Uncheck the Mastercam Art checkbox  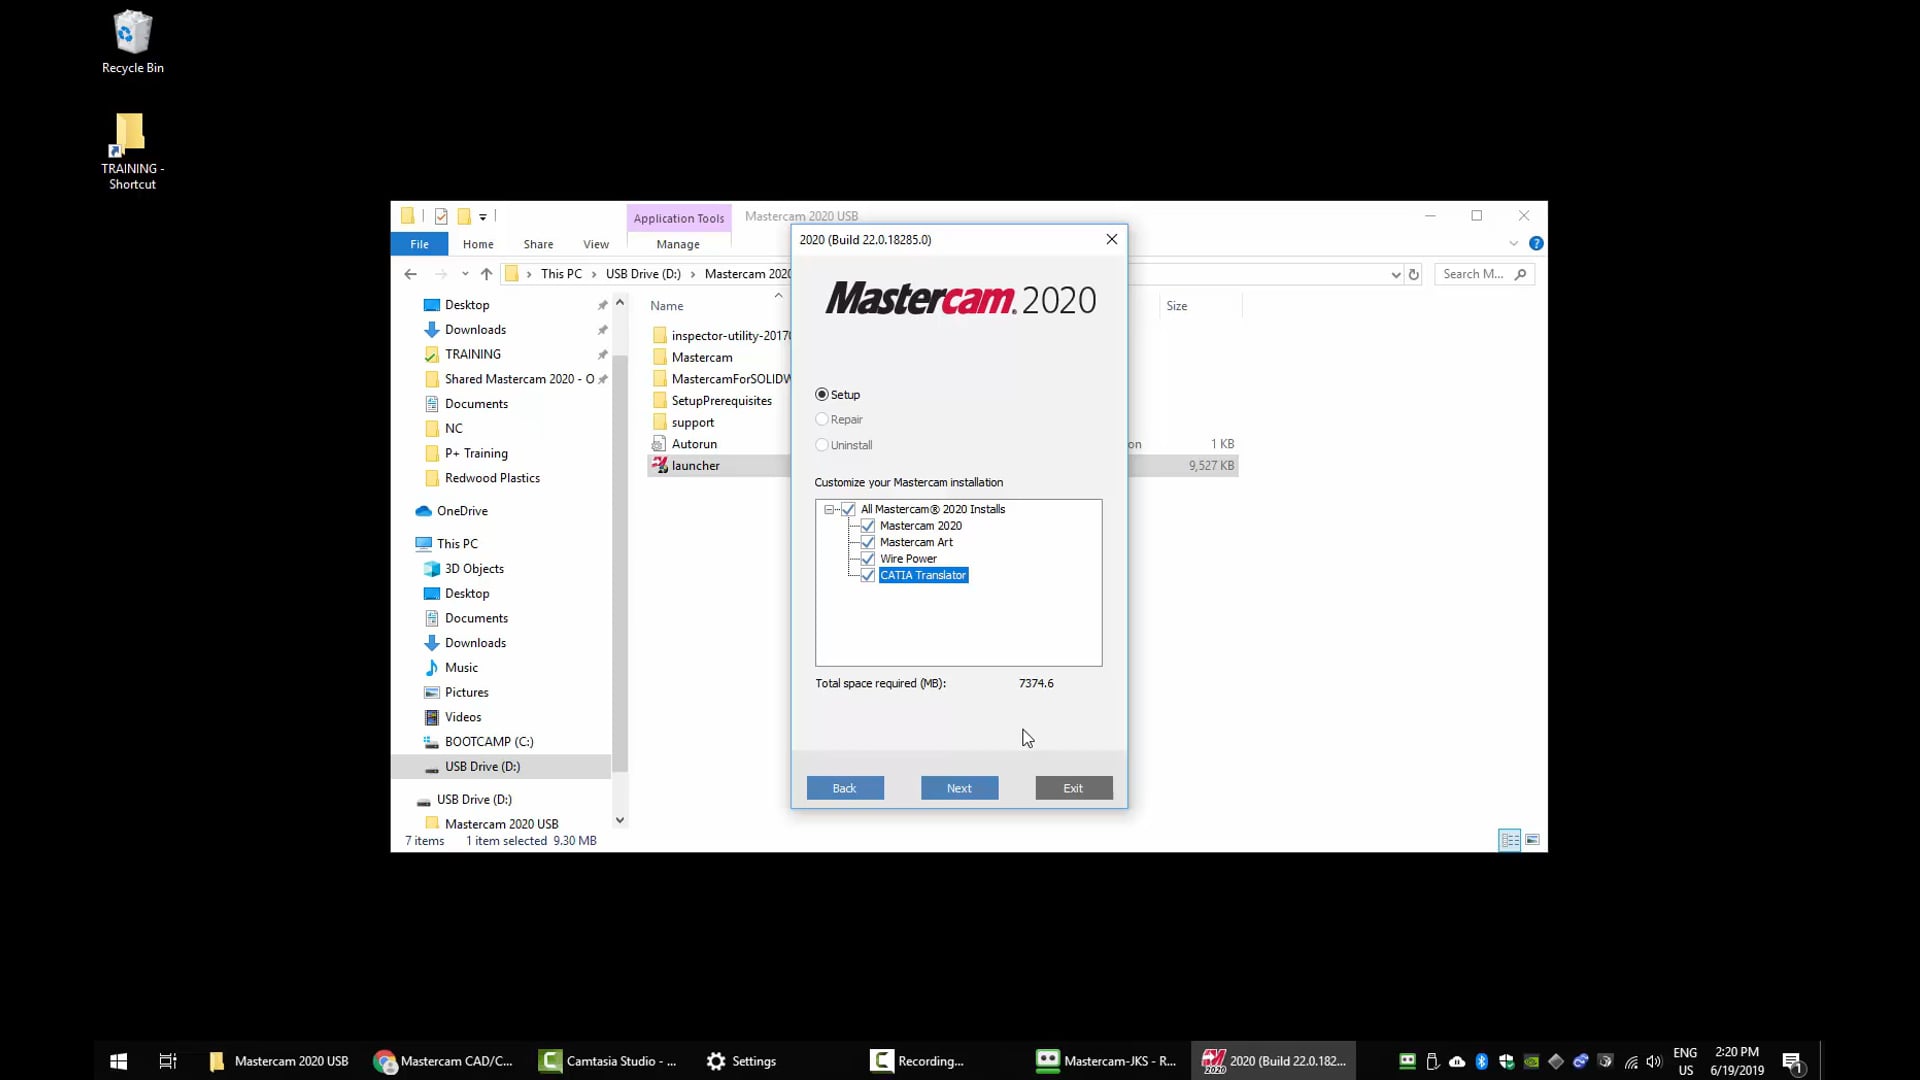[868, 542]
